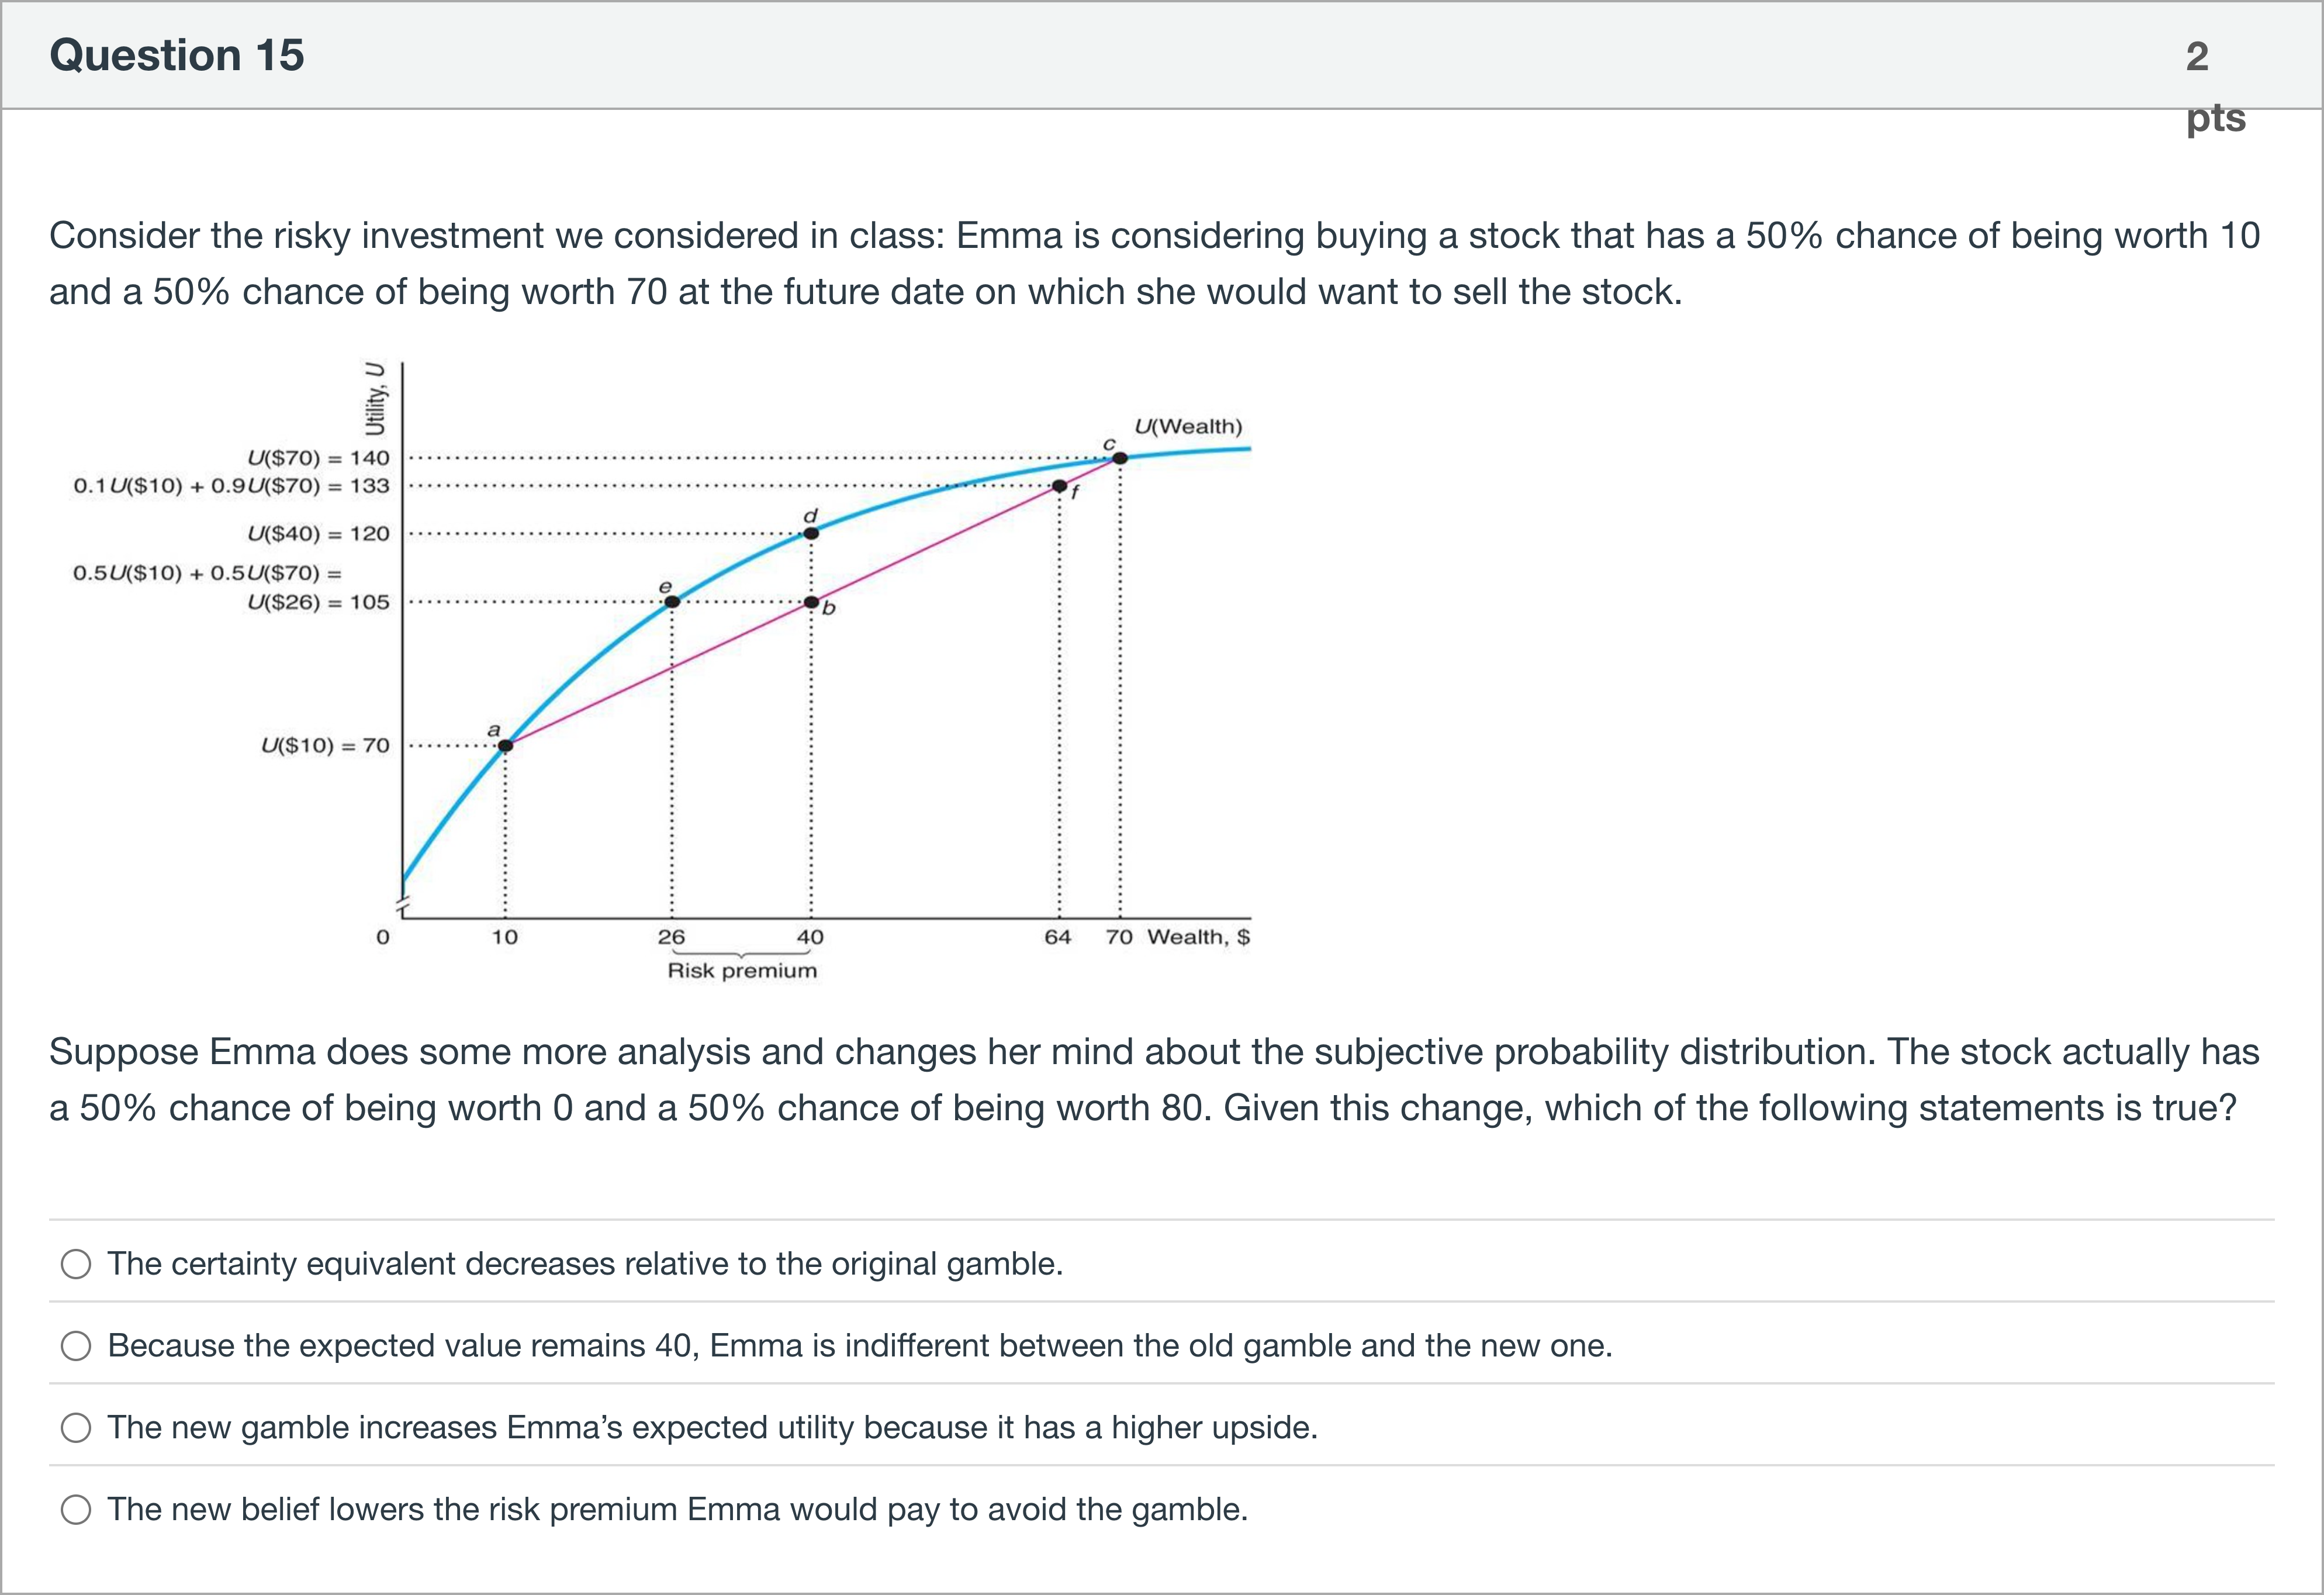Click the "Question 15" heading

(x=177, y=55)
